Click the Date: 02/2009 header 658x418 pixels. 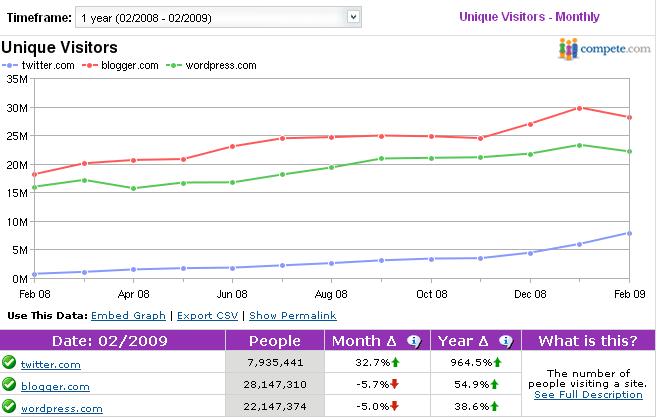(x=110, y=341)
